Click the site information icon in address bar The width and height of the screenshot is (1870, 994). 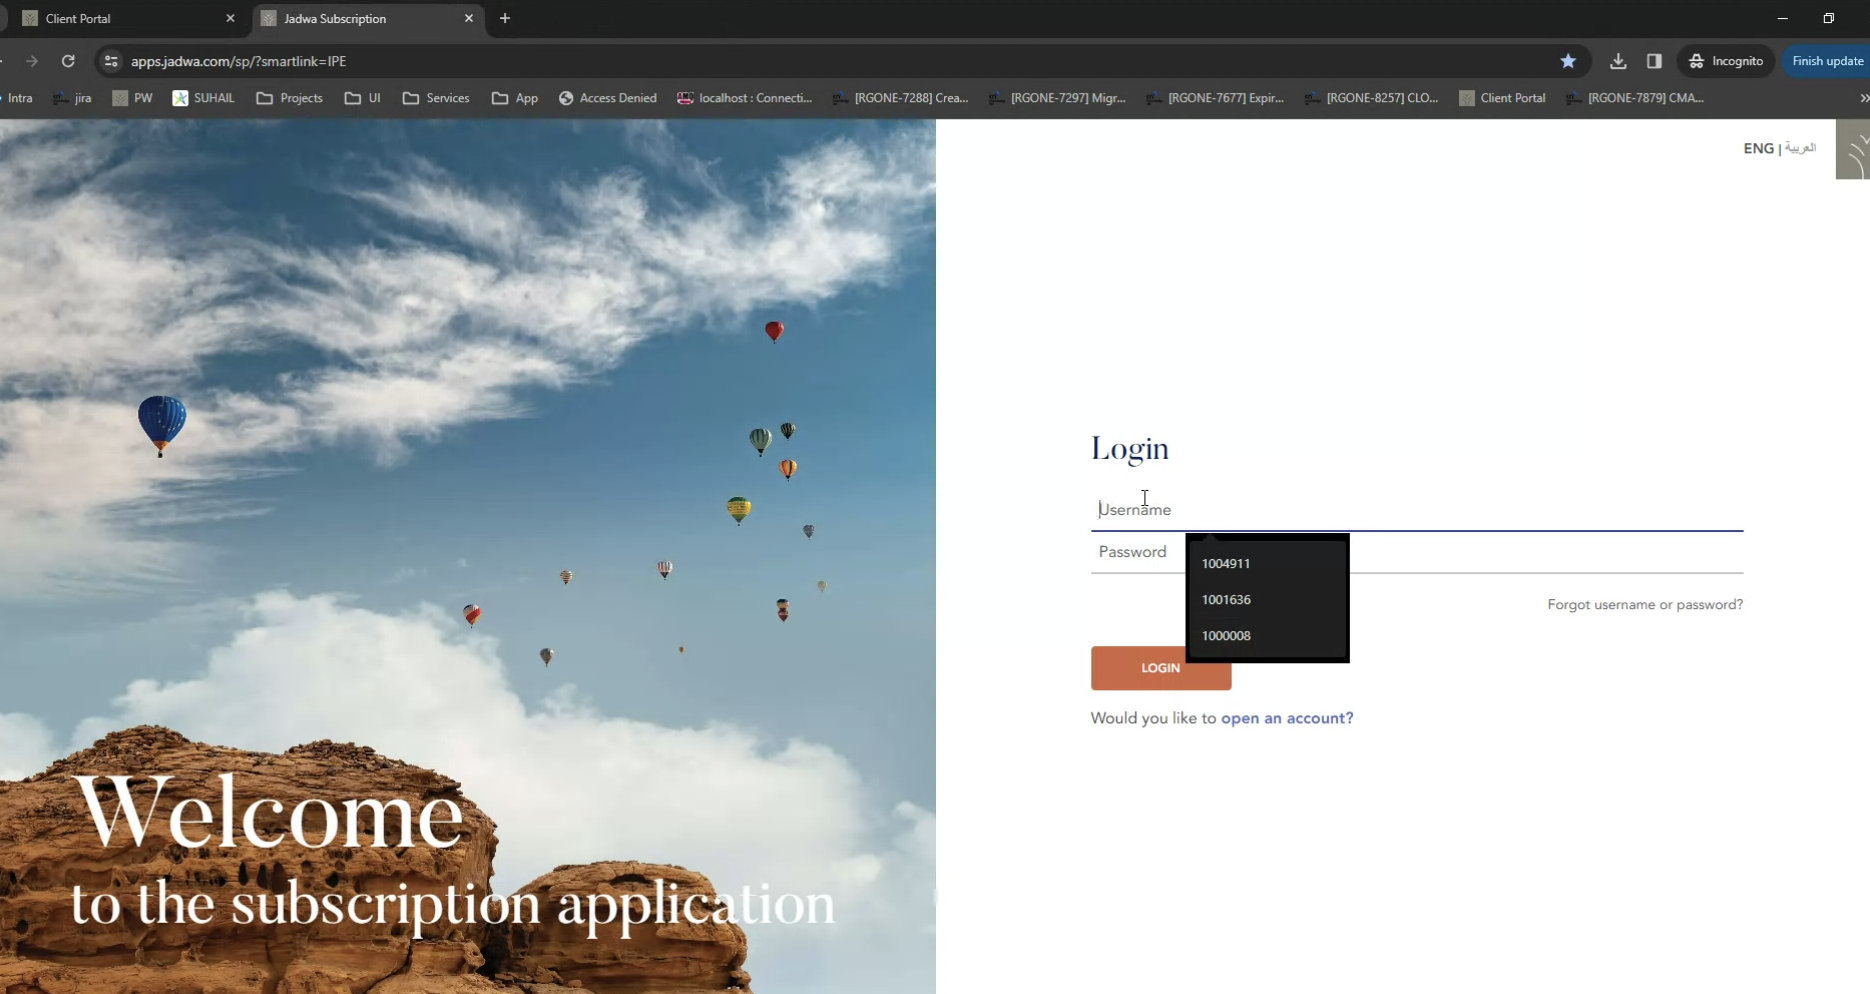coord(111,61)
